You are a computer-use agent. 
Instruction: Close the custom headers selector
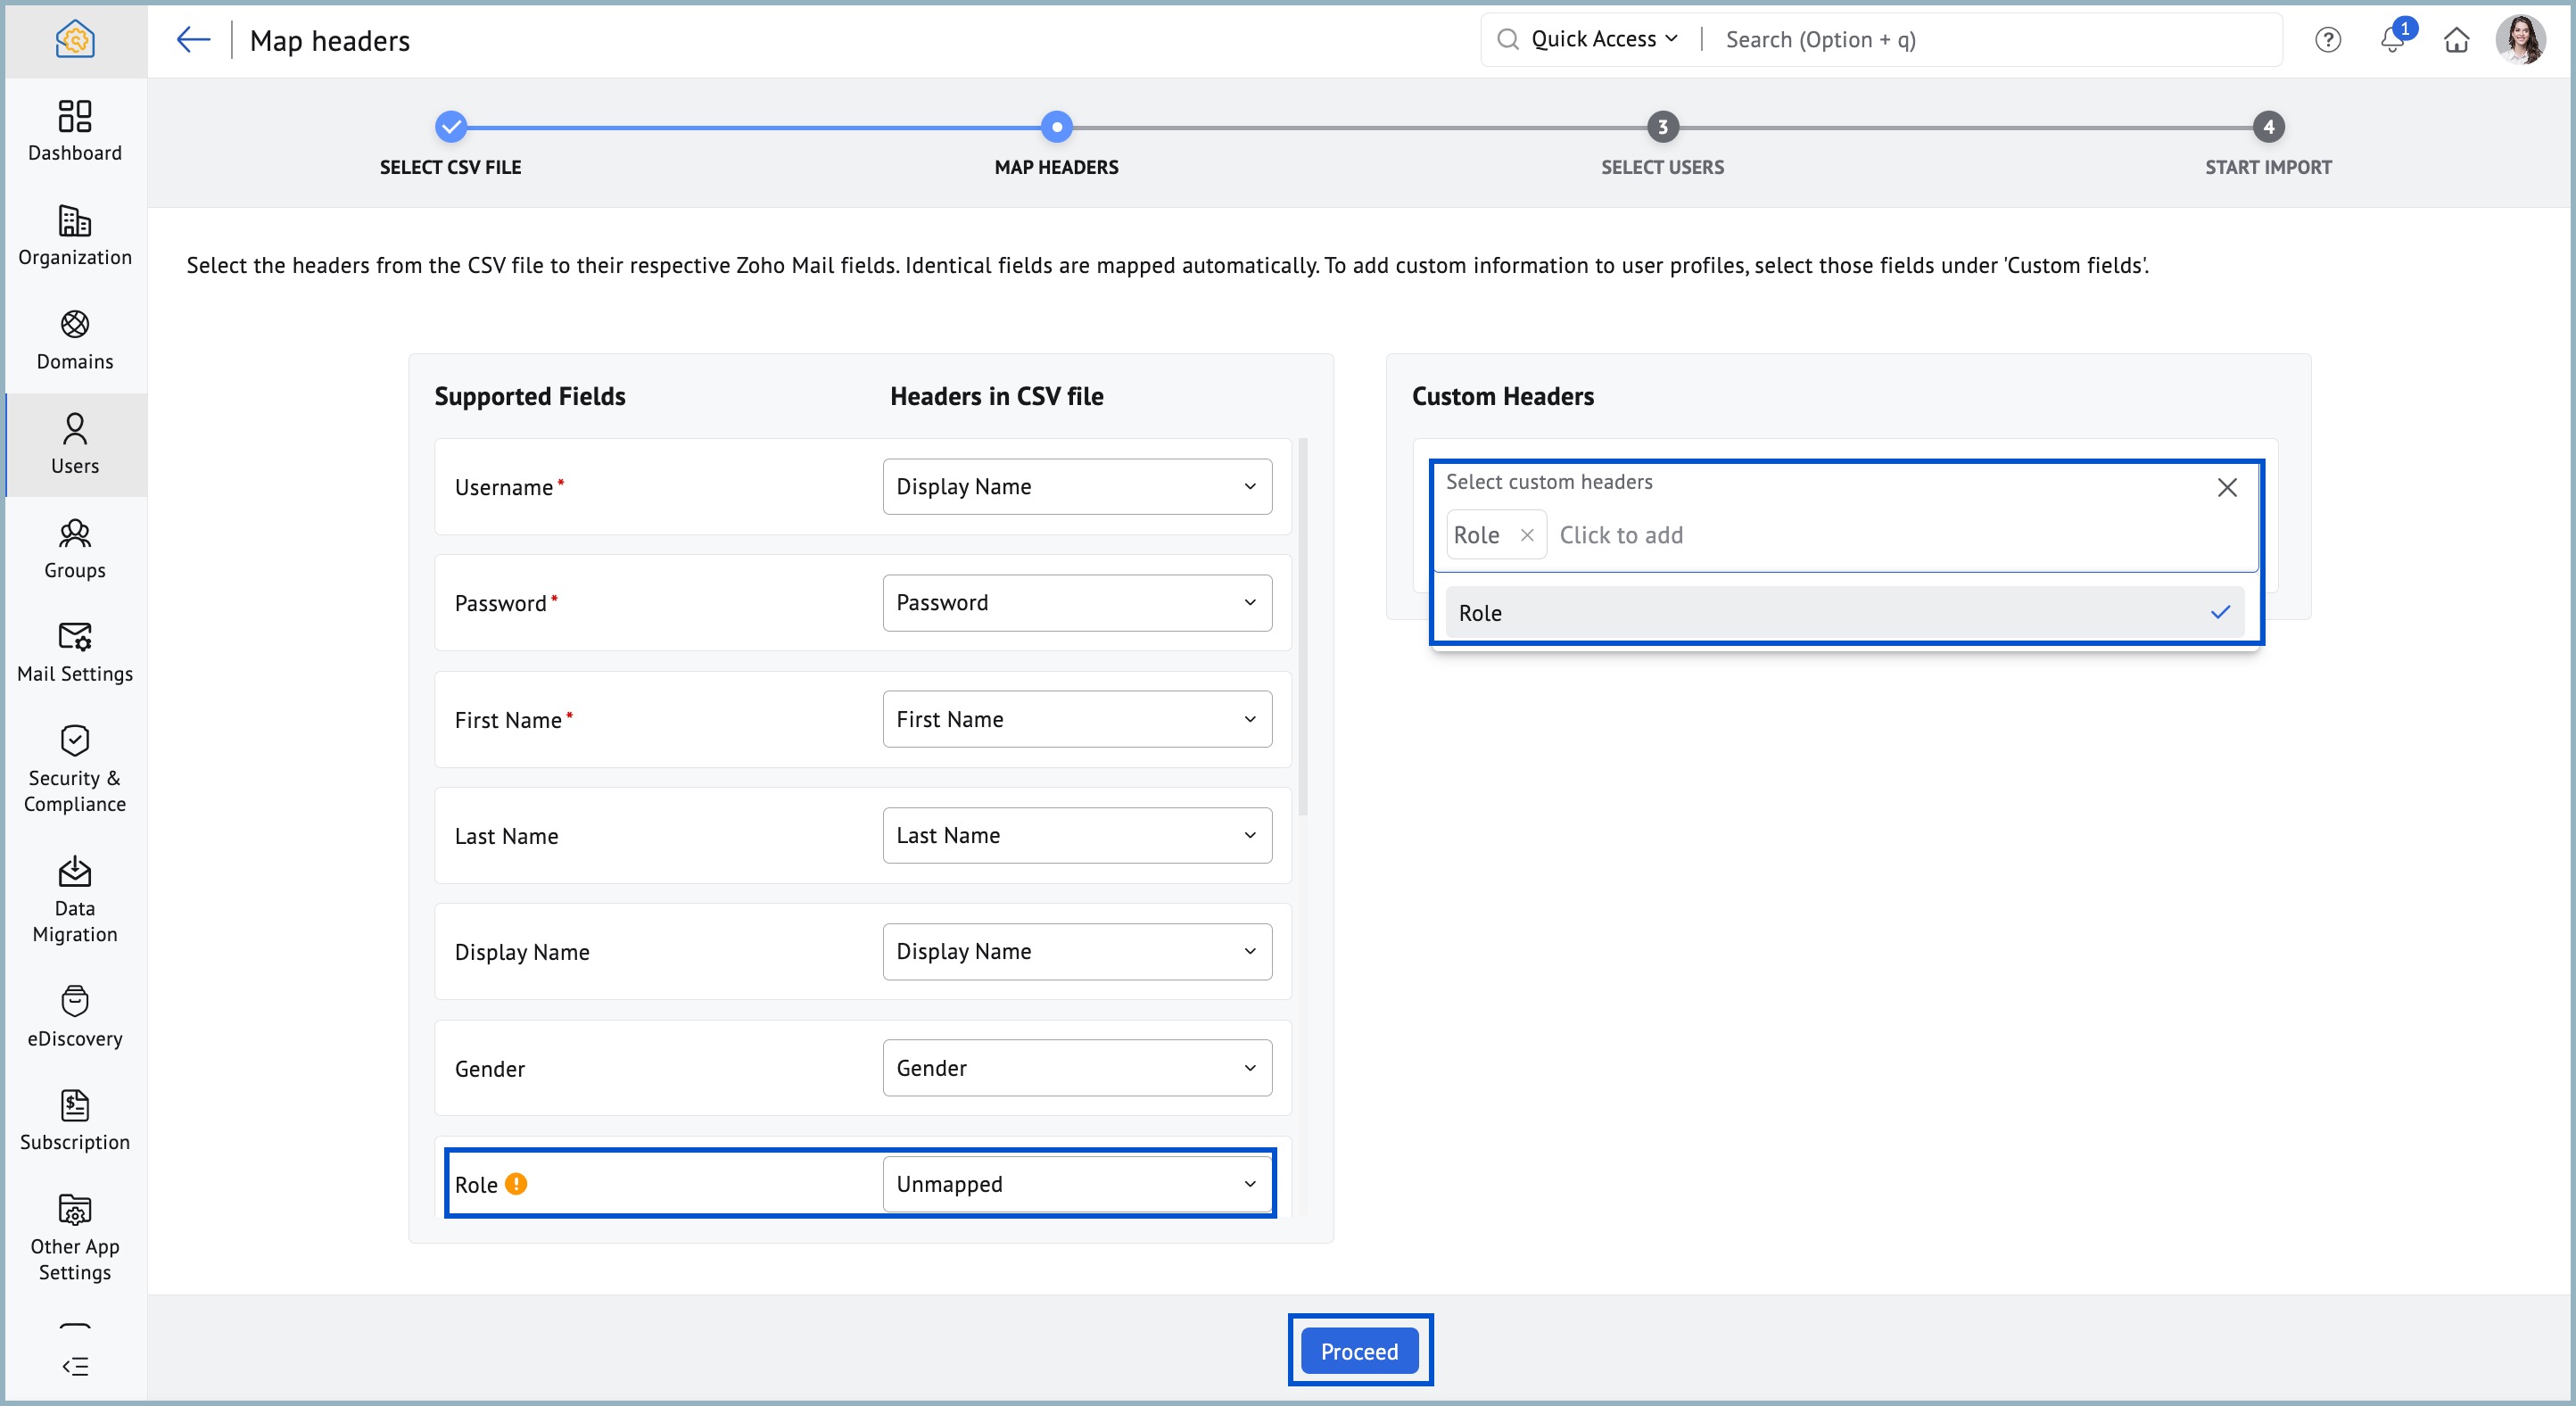pos(2226,488)
